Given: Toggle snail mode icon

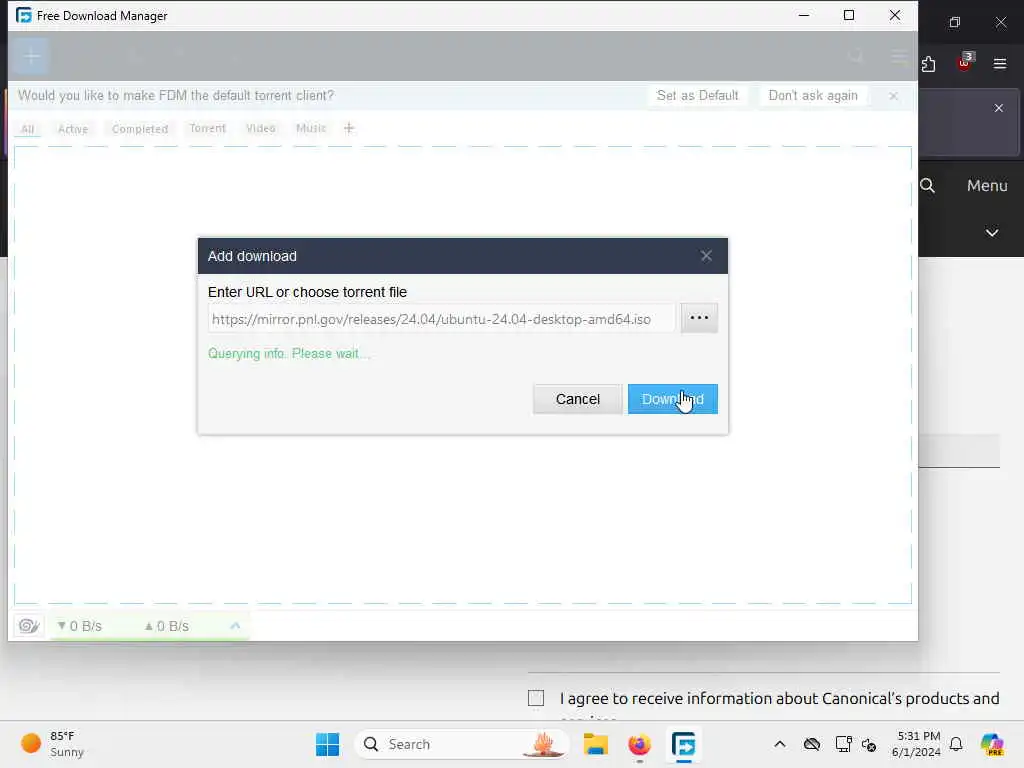Looking at the screenshot, I should pyautogui.click(x=29, y=626).
